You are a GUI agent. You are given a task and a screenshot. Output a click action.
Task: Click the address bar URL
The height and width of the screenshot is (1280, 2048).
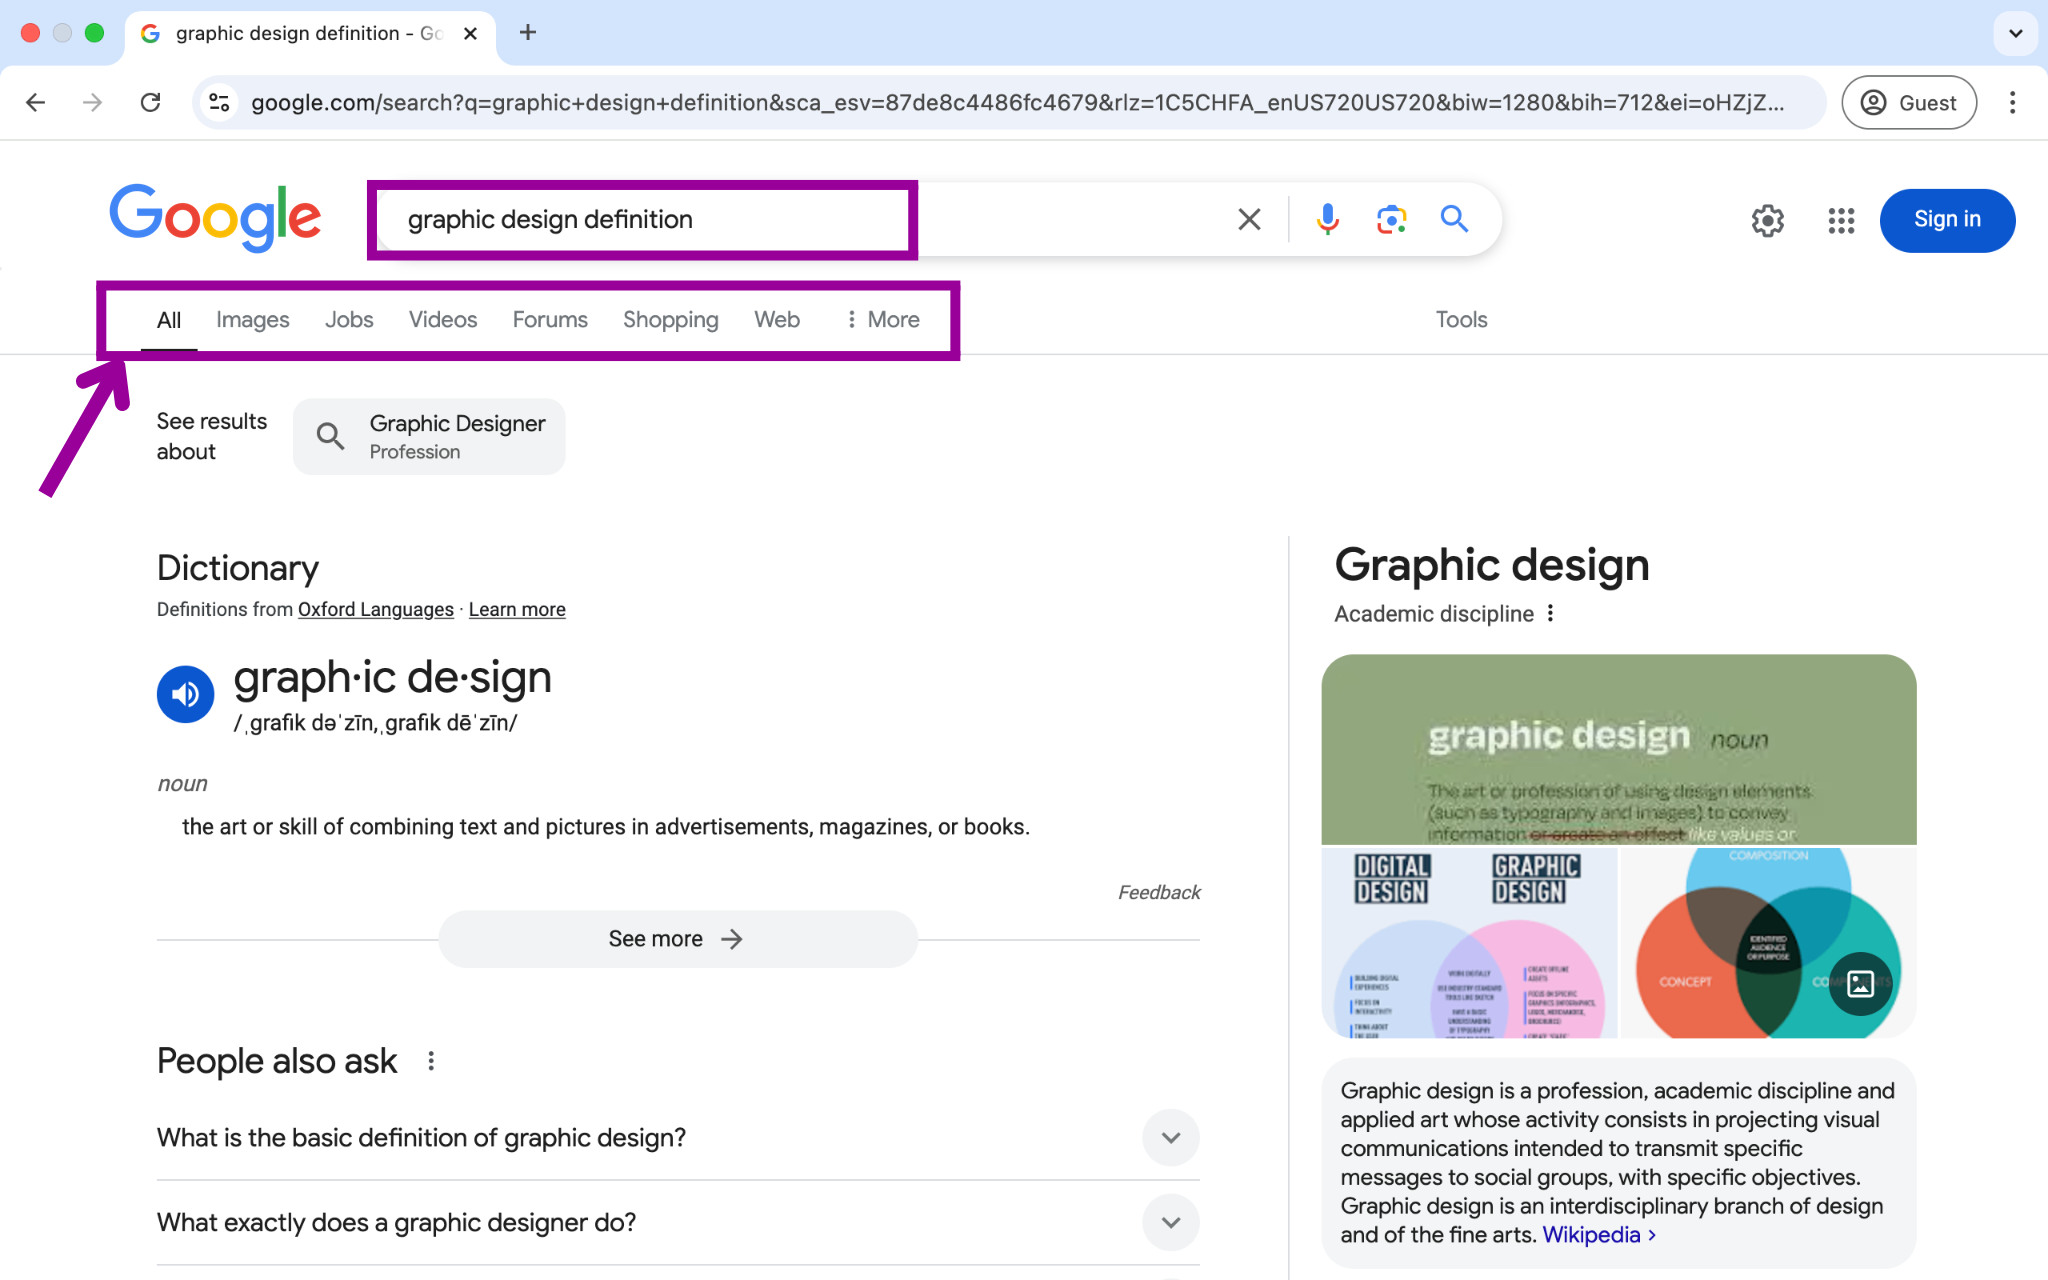(x=1018, y=102)
